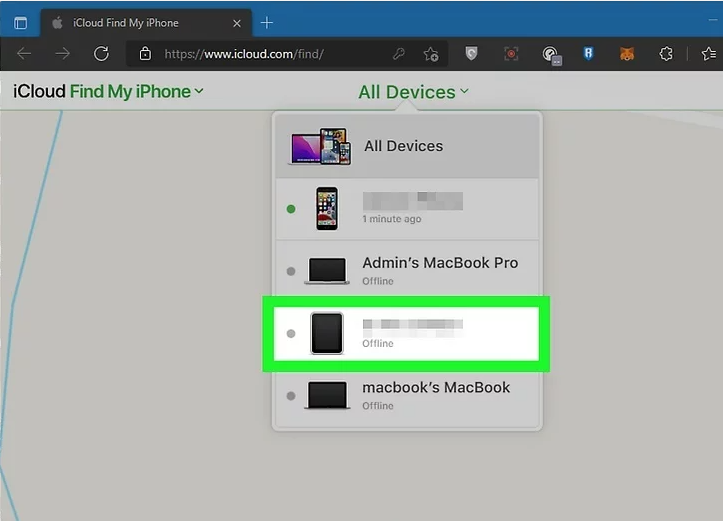Open the Bitwarden shield extension
Image resolution: width=723 pixels, height=521 pixels.
click(588, 54)
